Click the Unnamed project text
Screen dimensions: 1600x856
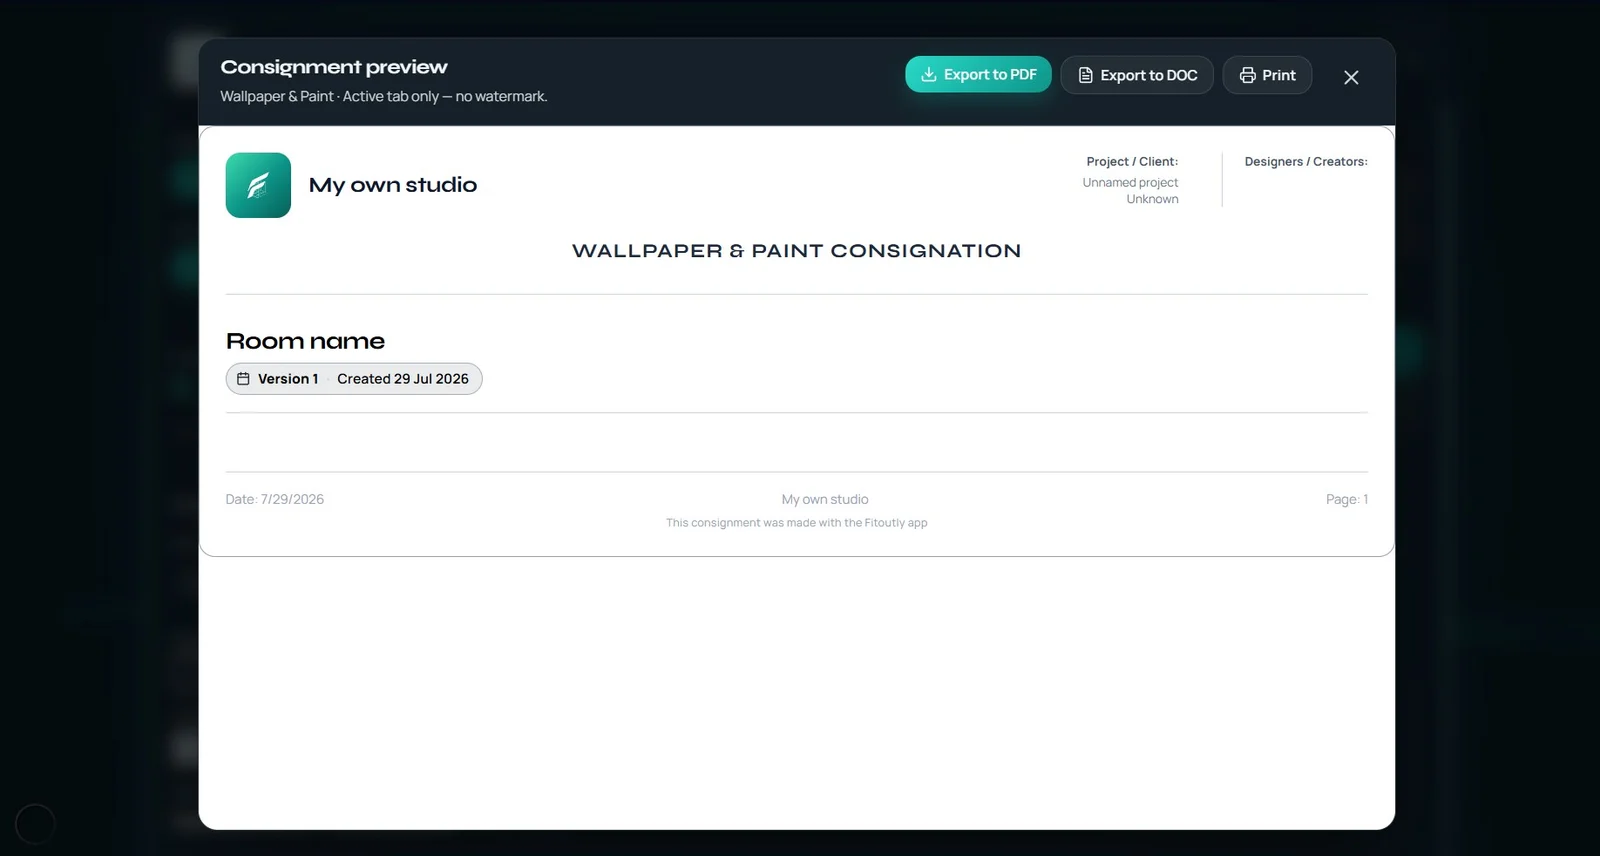1130,183
